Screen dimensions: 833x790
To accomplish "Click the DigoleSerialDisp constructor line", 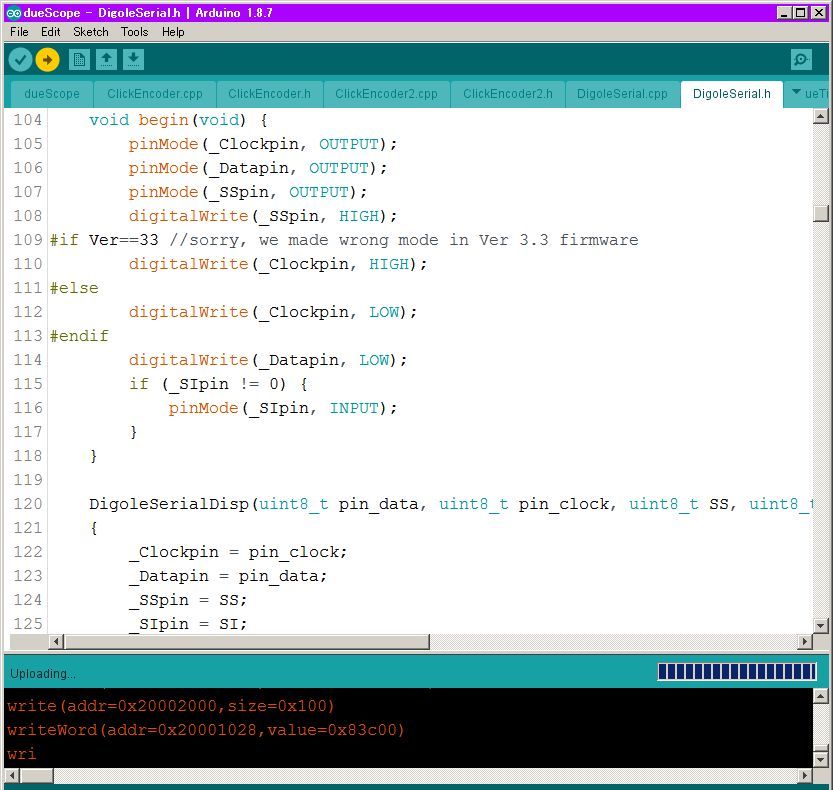I will tap(450, 504).
